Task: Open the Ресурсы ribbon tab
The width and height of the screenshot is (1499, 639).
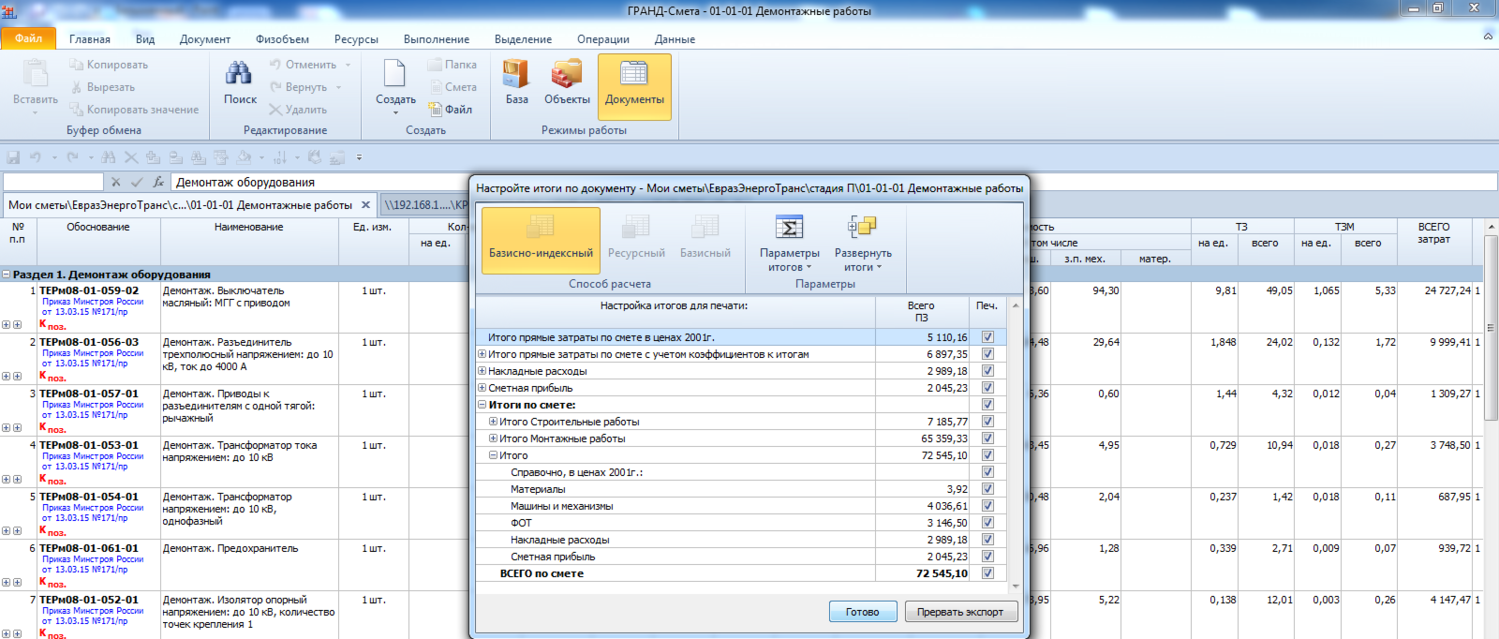Action: point(356,39)
